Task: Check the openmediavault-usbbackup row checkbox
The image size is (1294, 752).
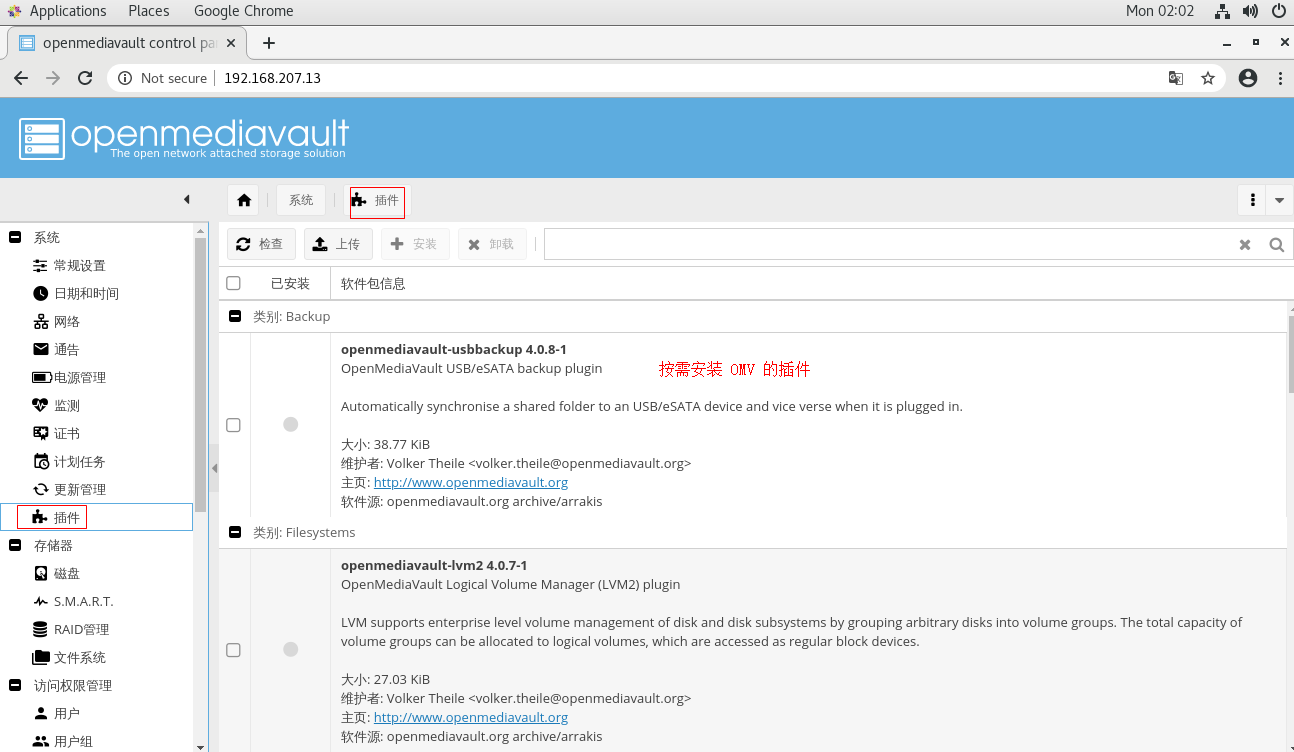Action: tap(233, 424)
